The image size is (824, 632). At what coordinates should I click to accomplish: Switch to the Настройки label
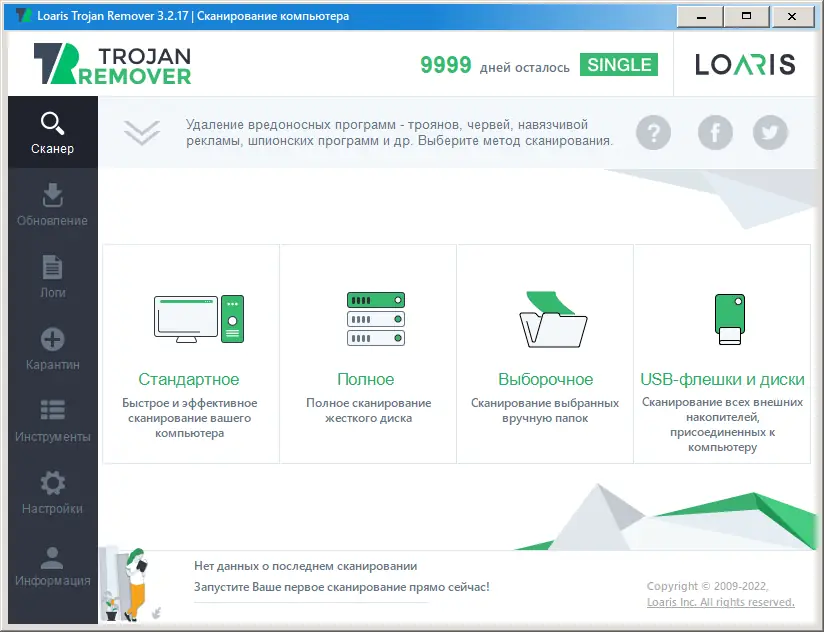[53, 509]
